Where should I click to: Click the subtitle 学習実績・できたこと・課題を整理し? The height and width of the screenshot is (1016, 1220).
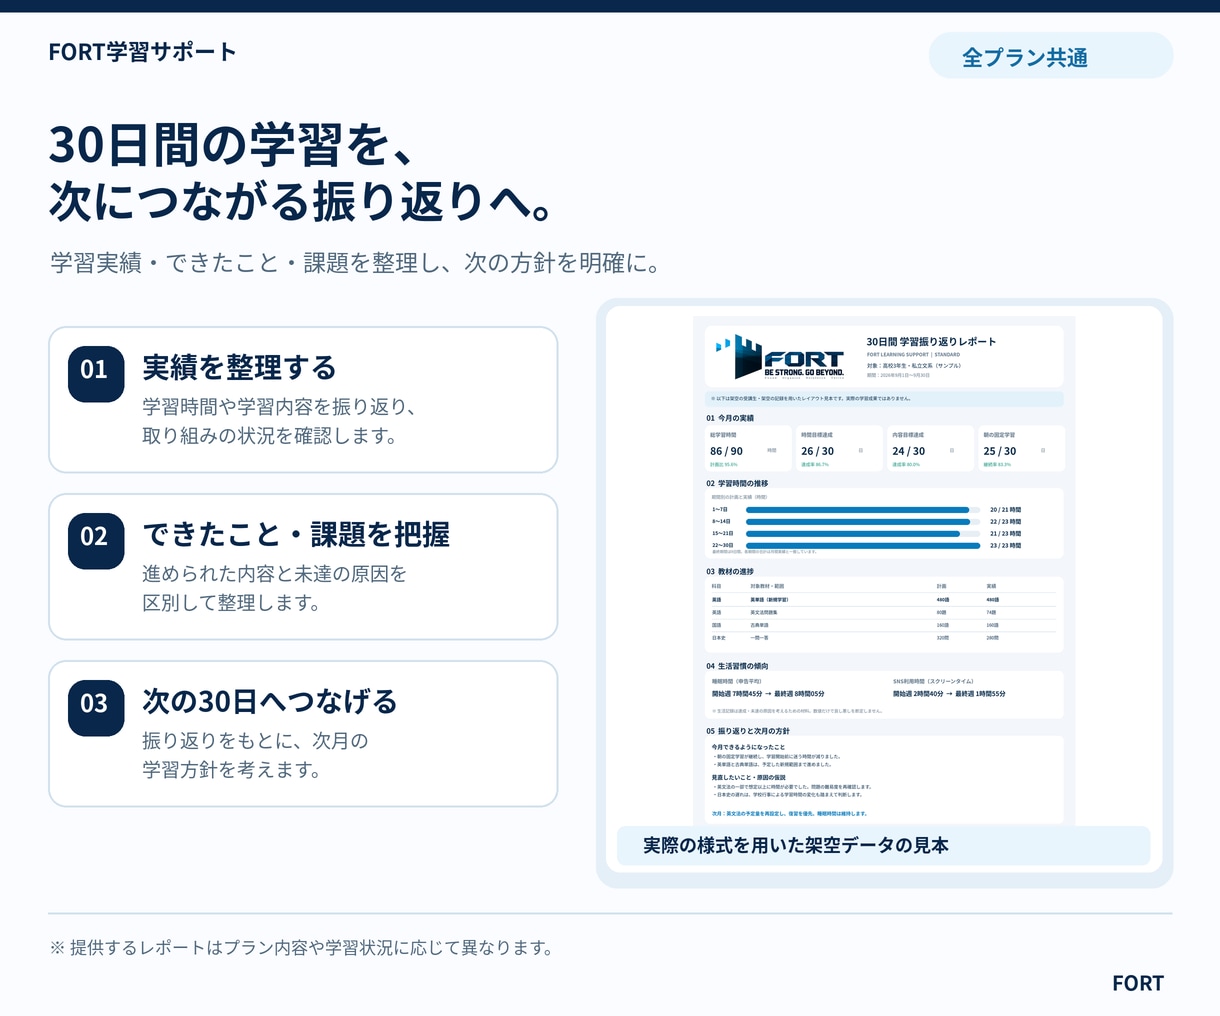(x=355, y=263)
